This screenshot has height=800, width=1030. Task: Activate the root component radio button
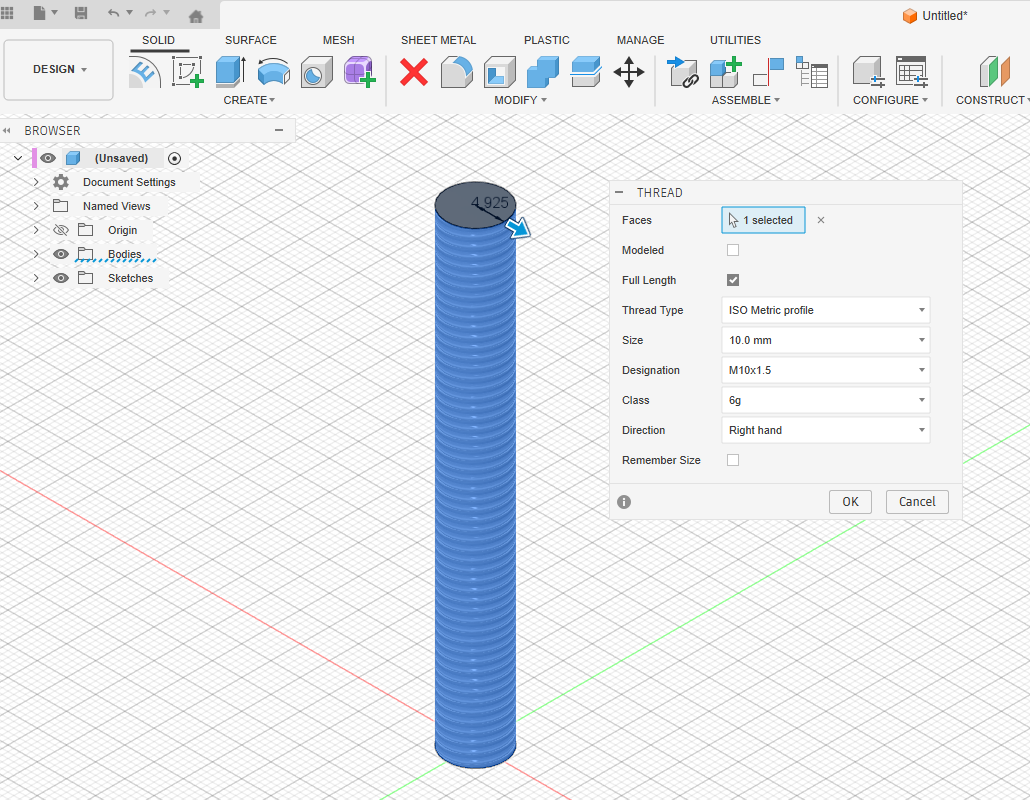tap(174, 158)
